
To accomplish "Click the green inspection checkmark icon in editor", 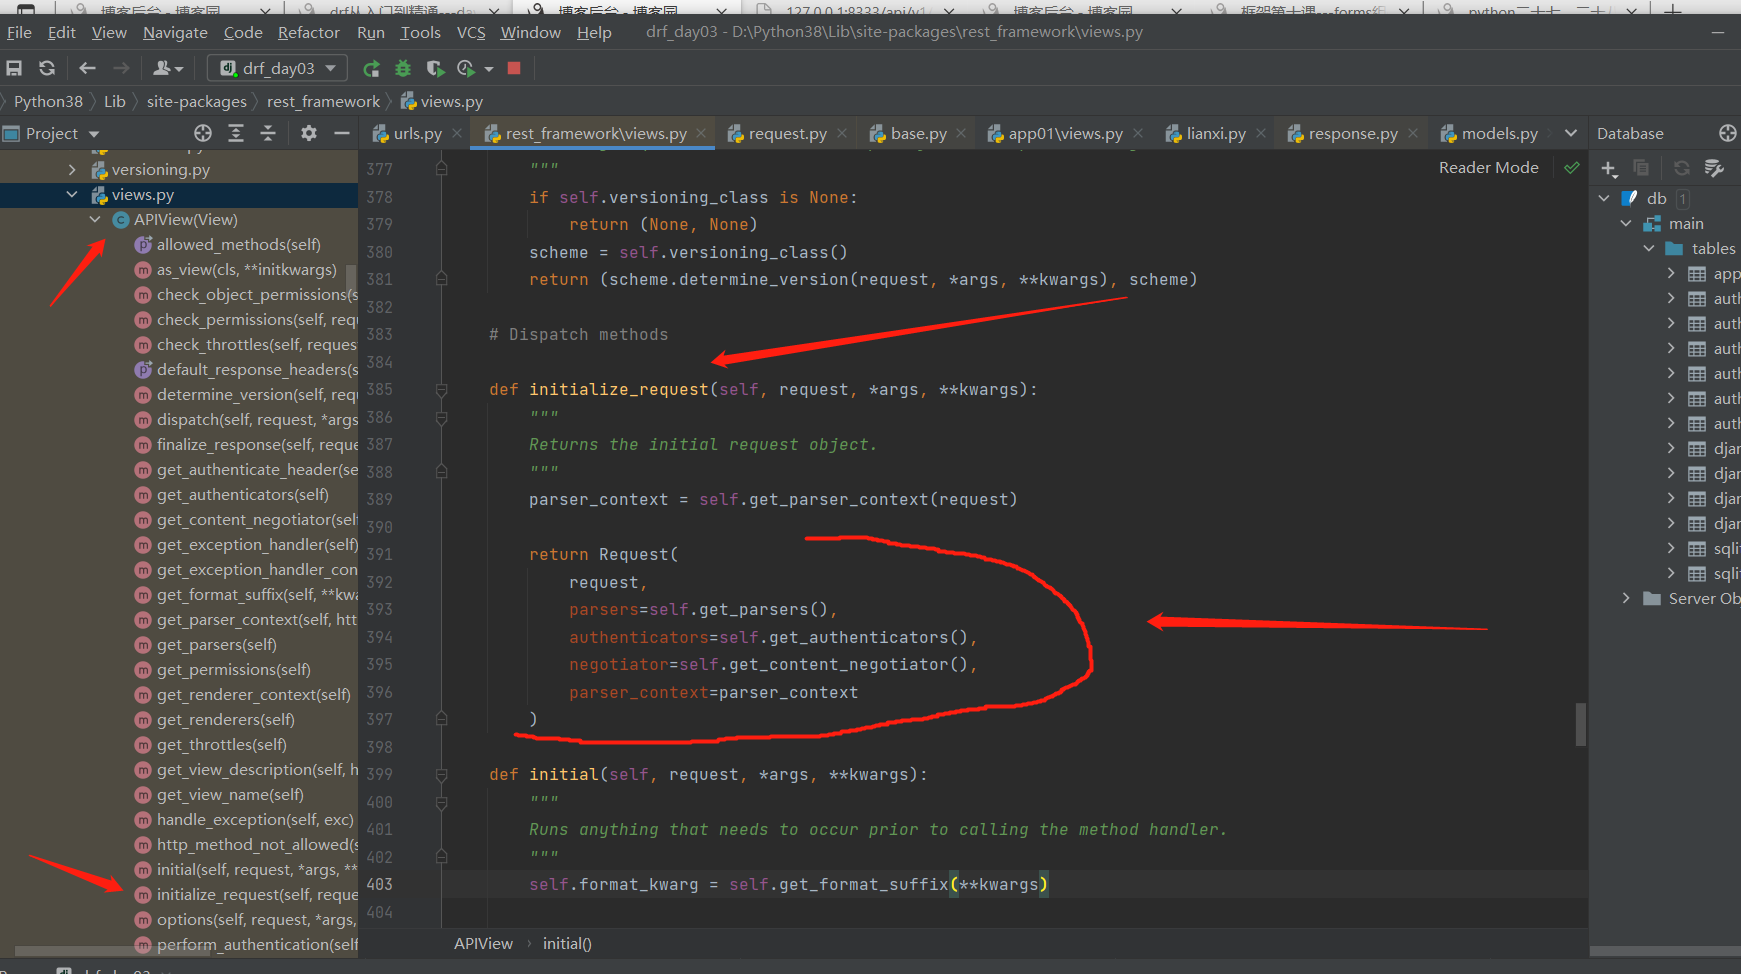I will click(x=1572, y=168).
